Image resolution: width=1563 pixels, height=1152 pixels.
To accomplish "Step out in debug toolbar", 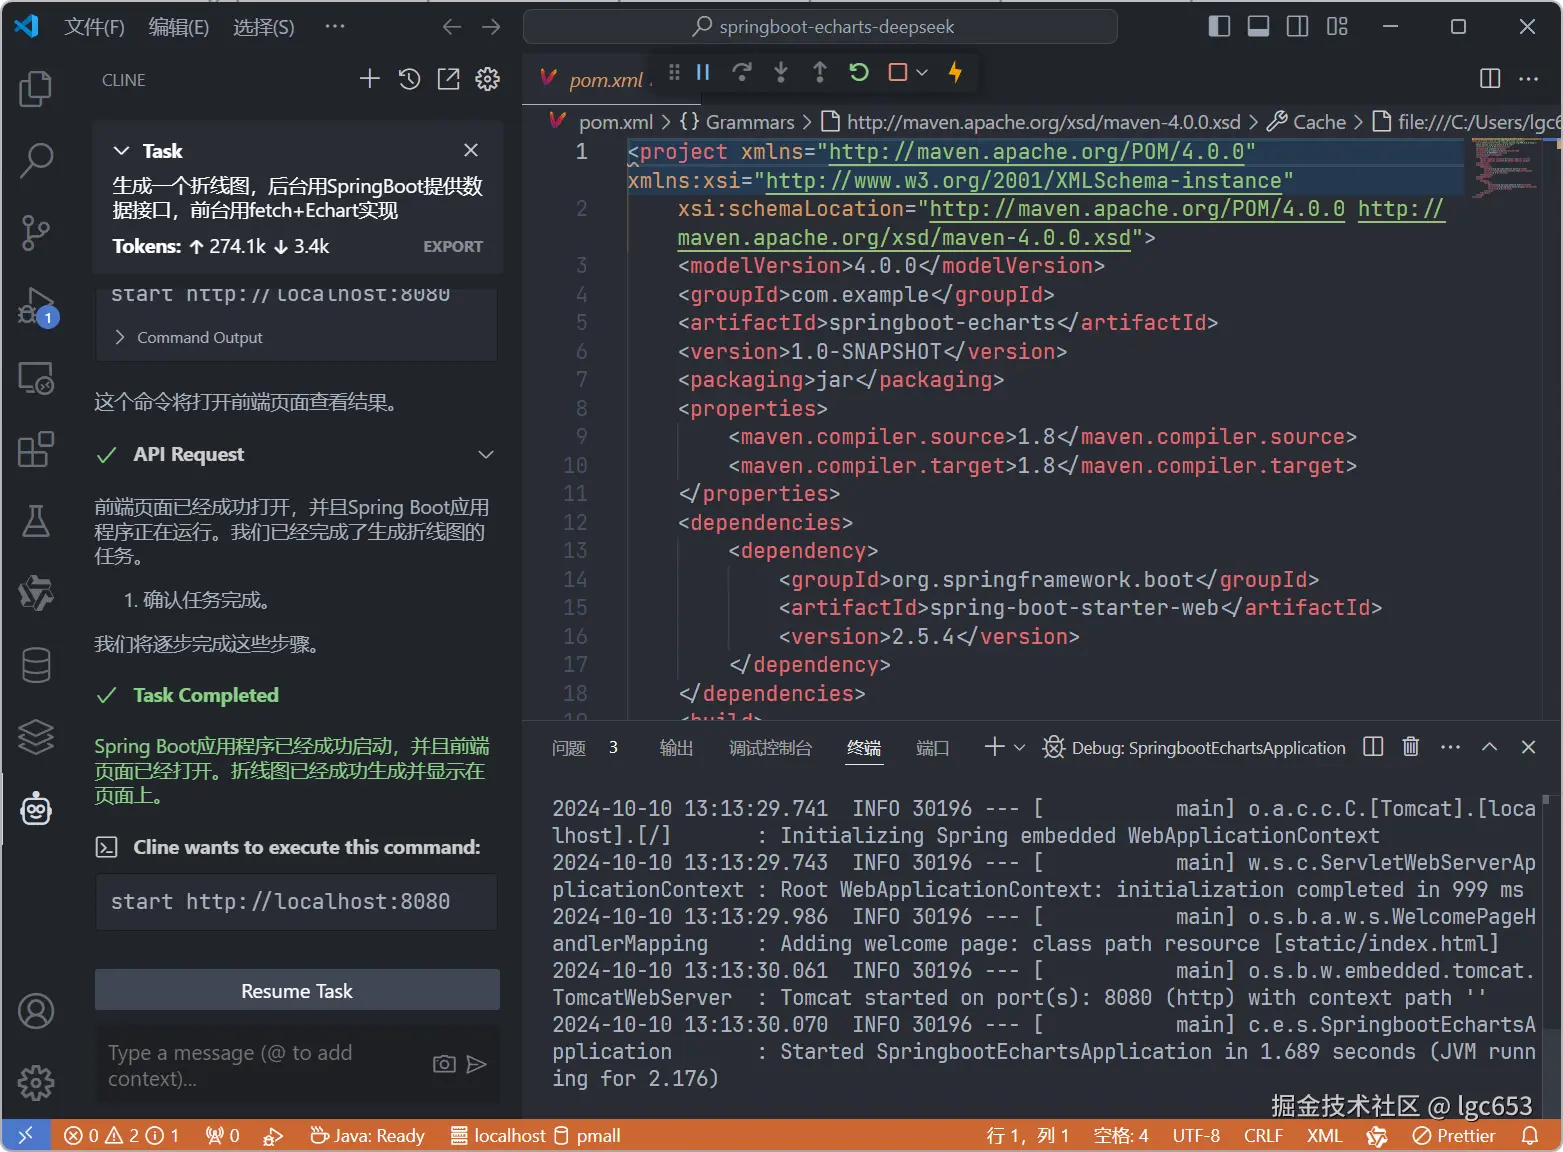I will coord(820,72).
